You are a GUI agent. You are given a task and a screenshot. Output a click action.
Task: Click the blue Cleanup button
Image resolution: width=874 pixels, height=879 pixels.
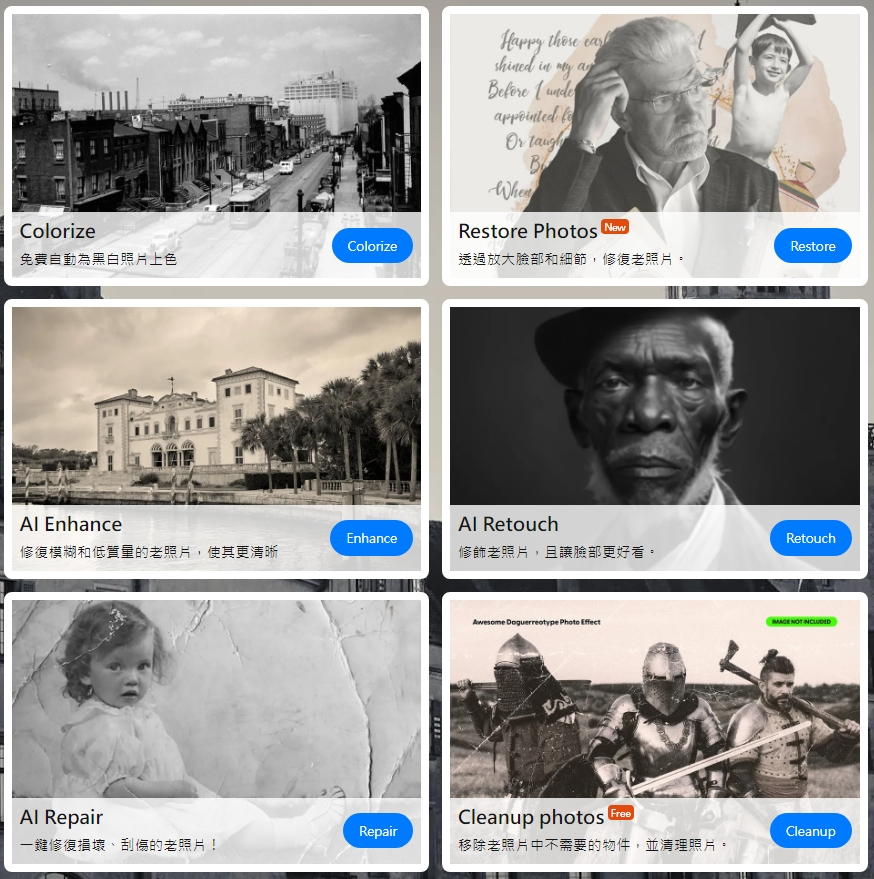(811, 831)
